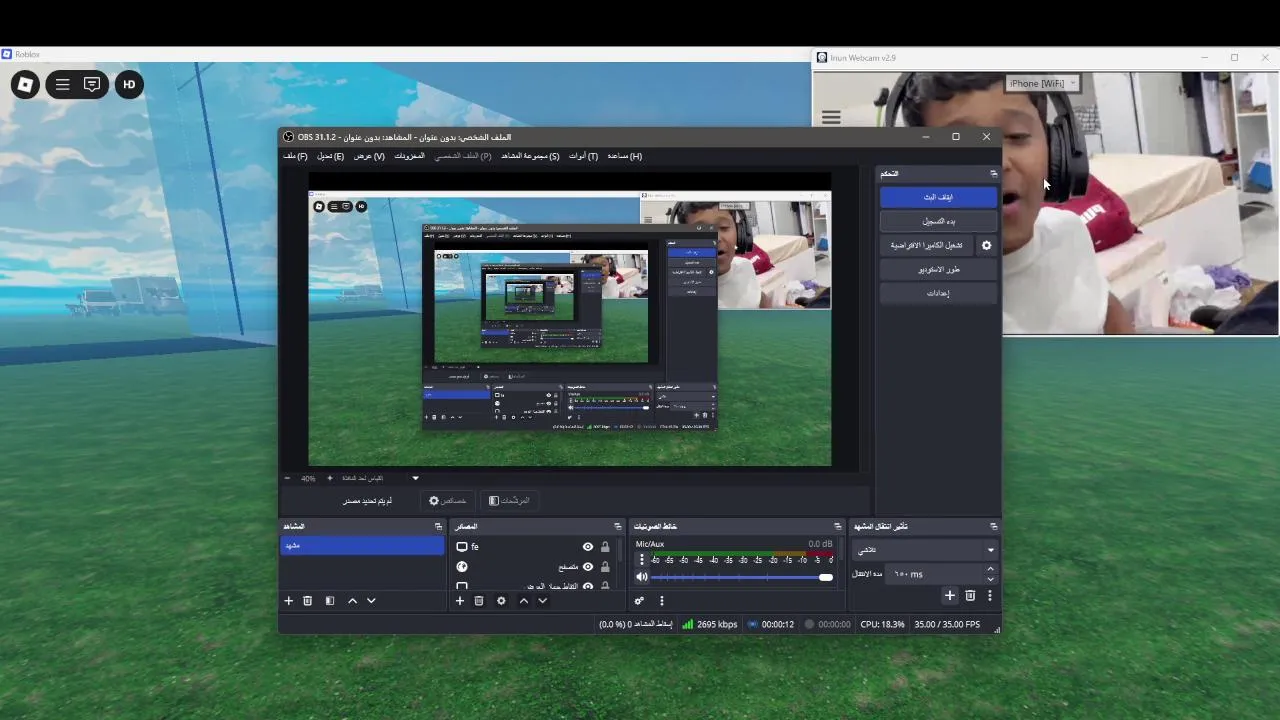This screenshot has height=720, width=1280.
Task: Click the blue Stop Streaming button
Action: pos(938,197)
